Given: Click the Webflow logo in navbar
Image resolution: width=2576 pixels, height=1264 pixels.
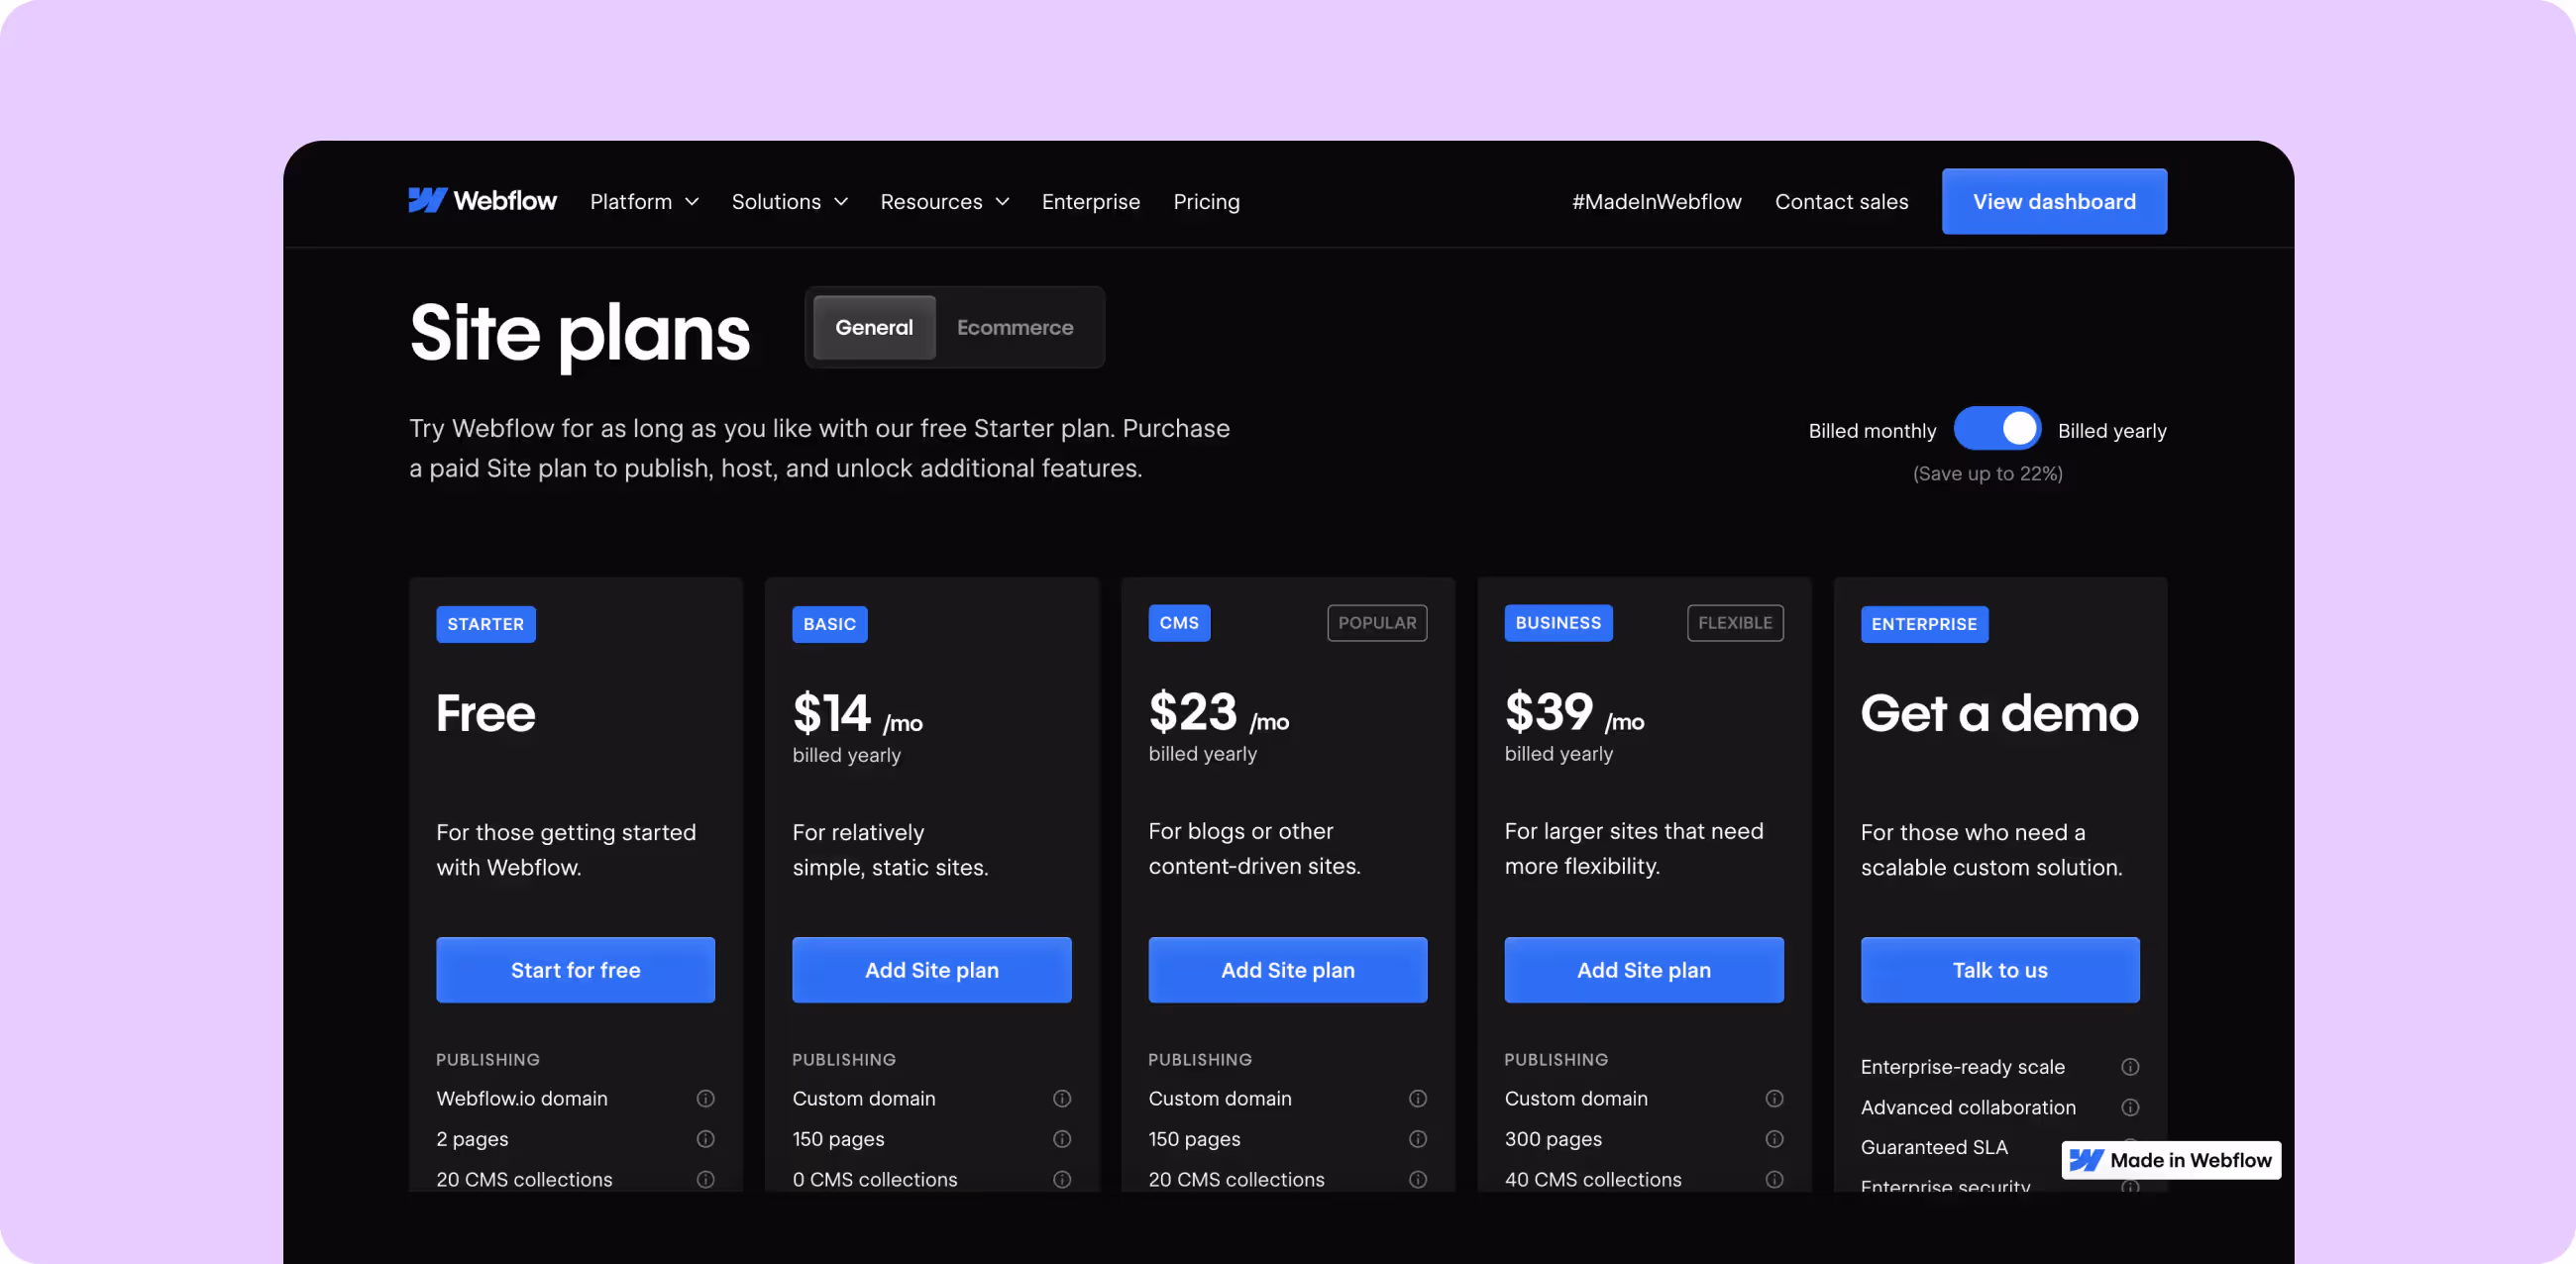Looking at the screenshot, I should click(x=482, y=201).
